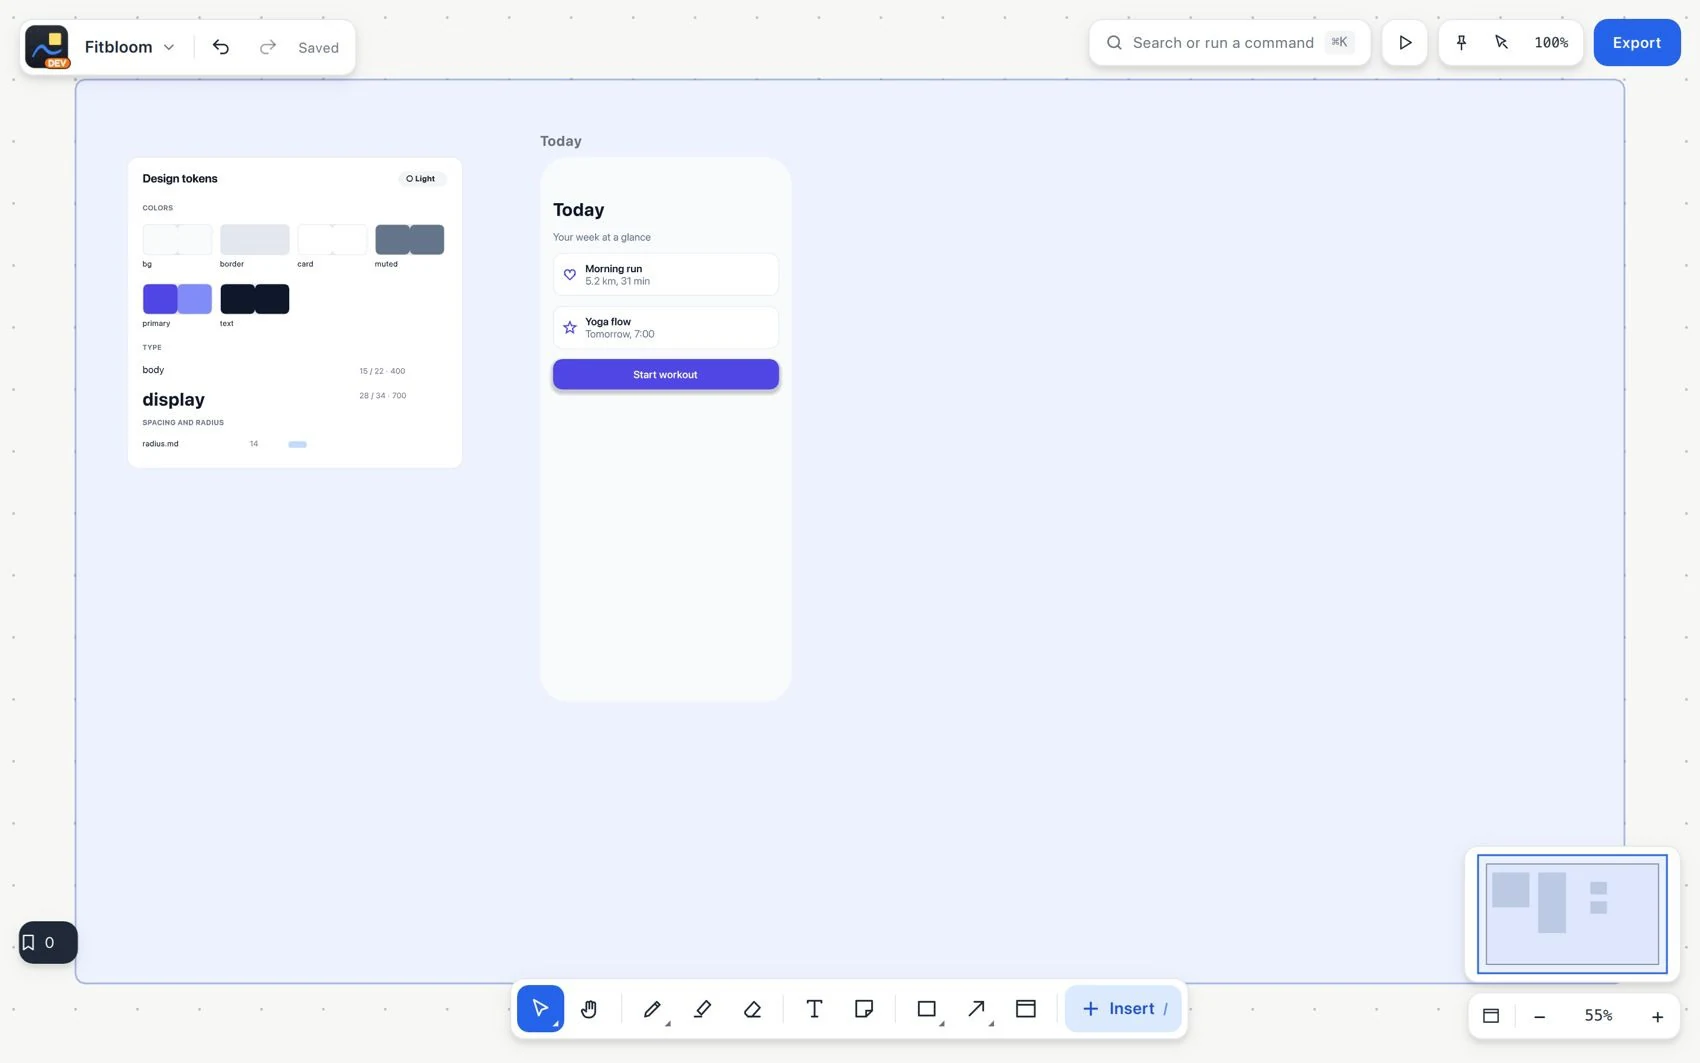Choose the Arrow connector tool
Screen dimensions: 1700x1063
point(977,1009)
